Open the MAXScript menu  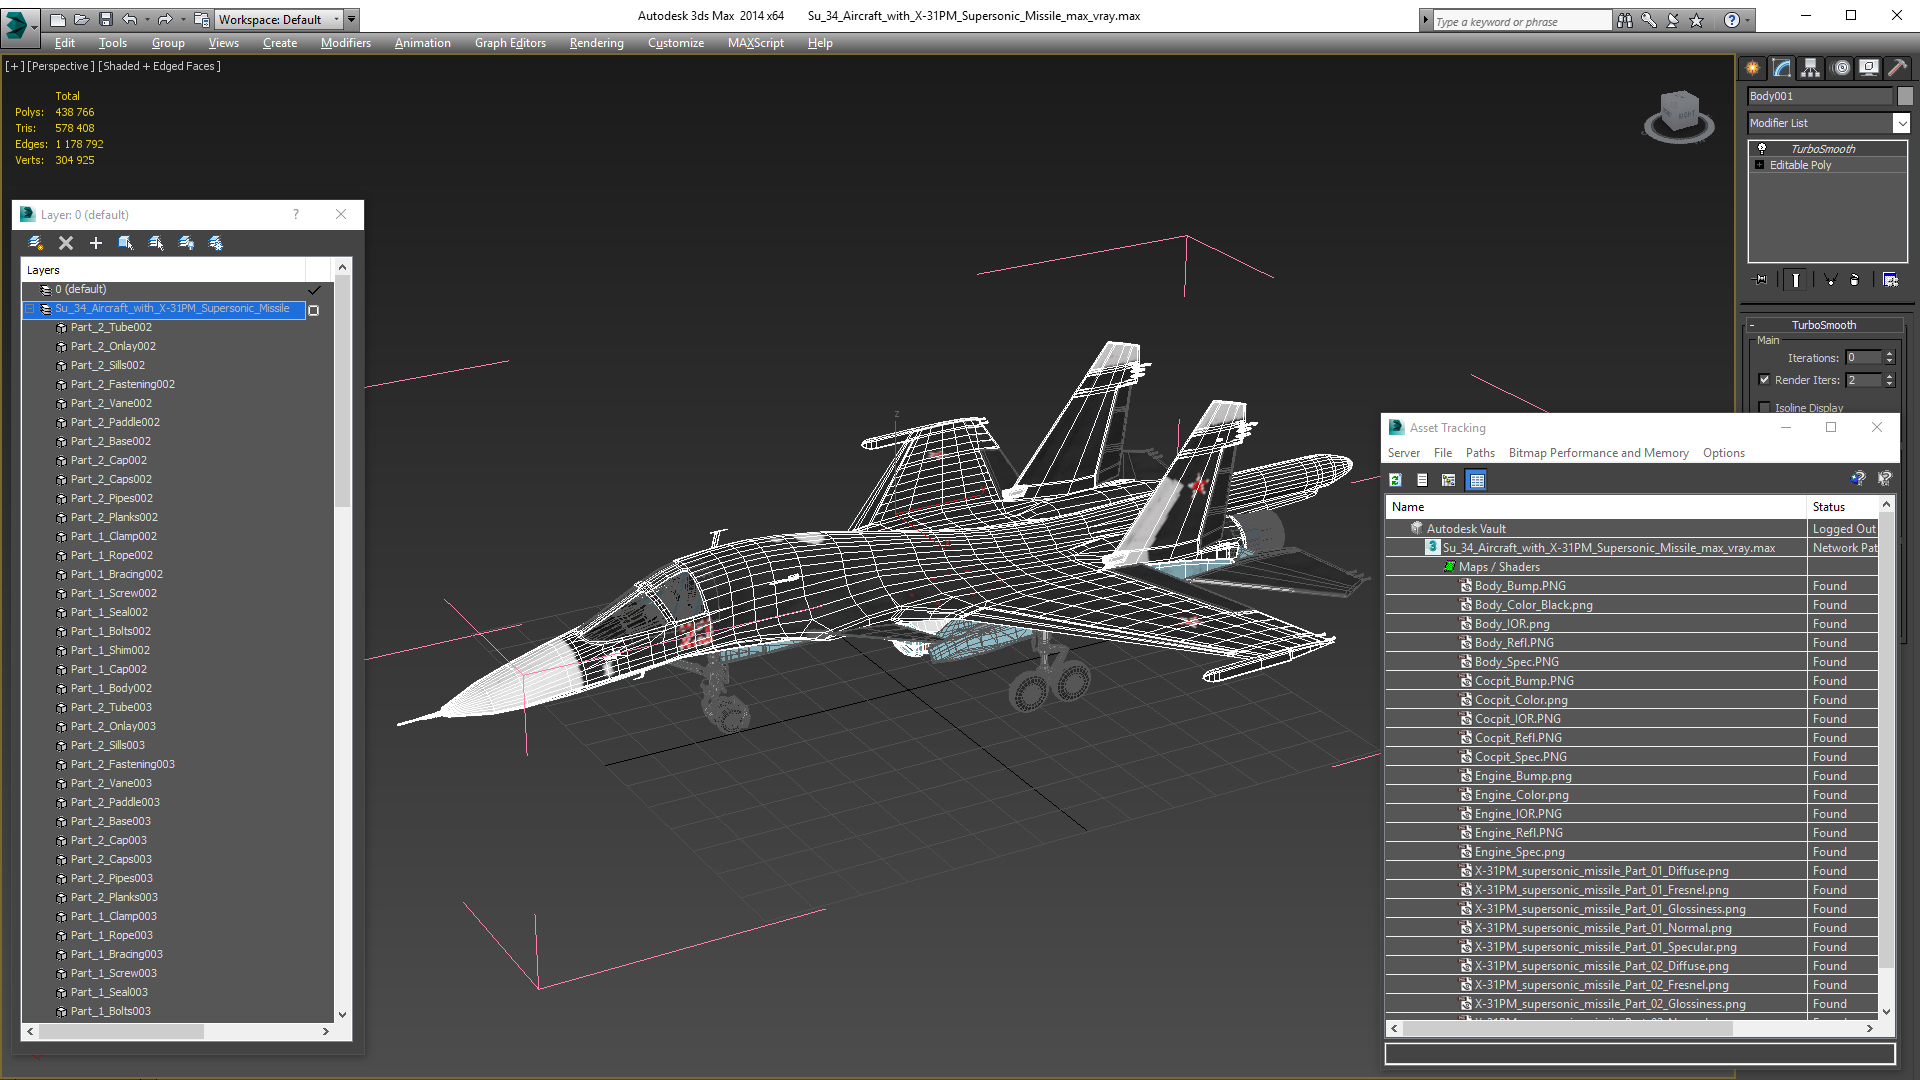[x=755, y=43]
